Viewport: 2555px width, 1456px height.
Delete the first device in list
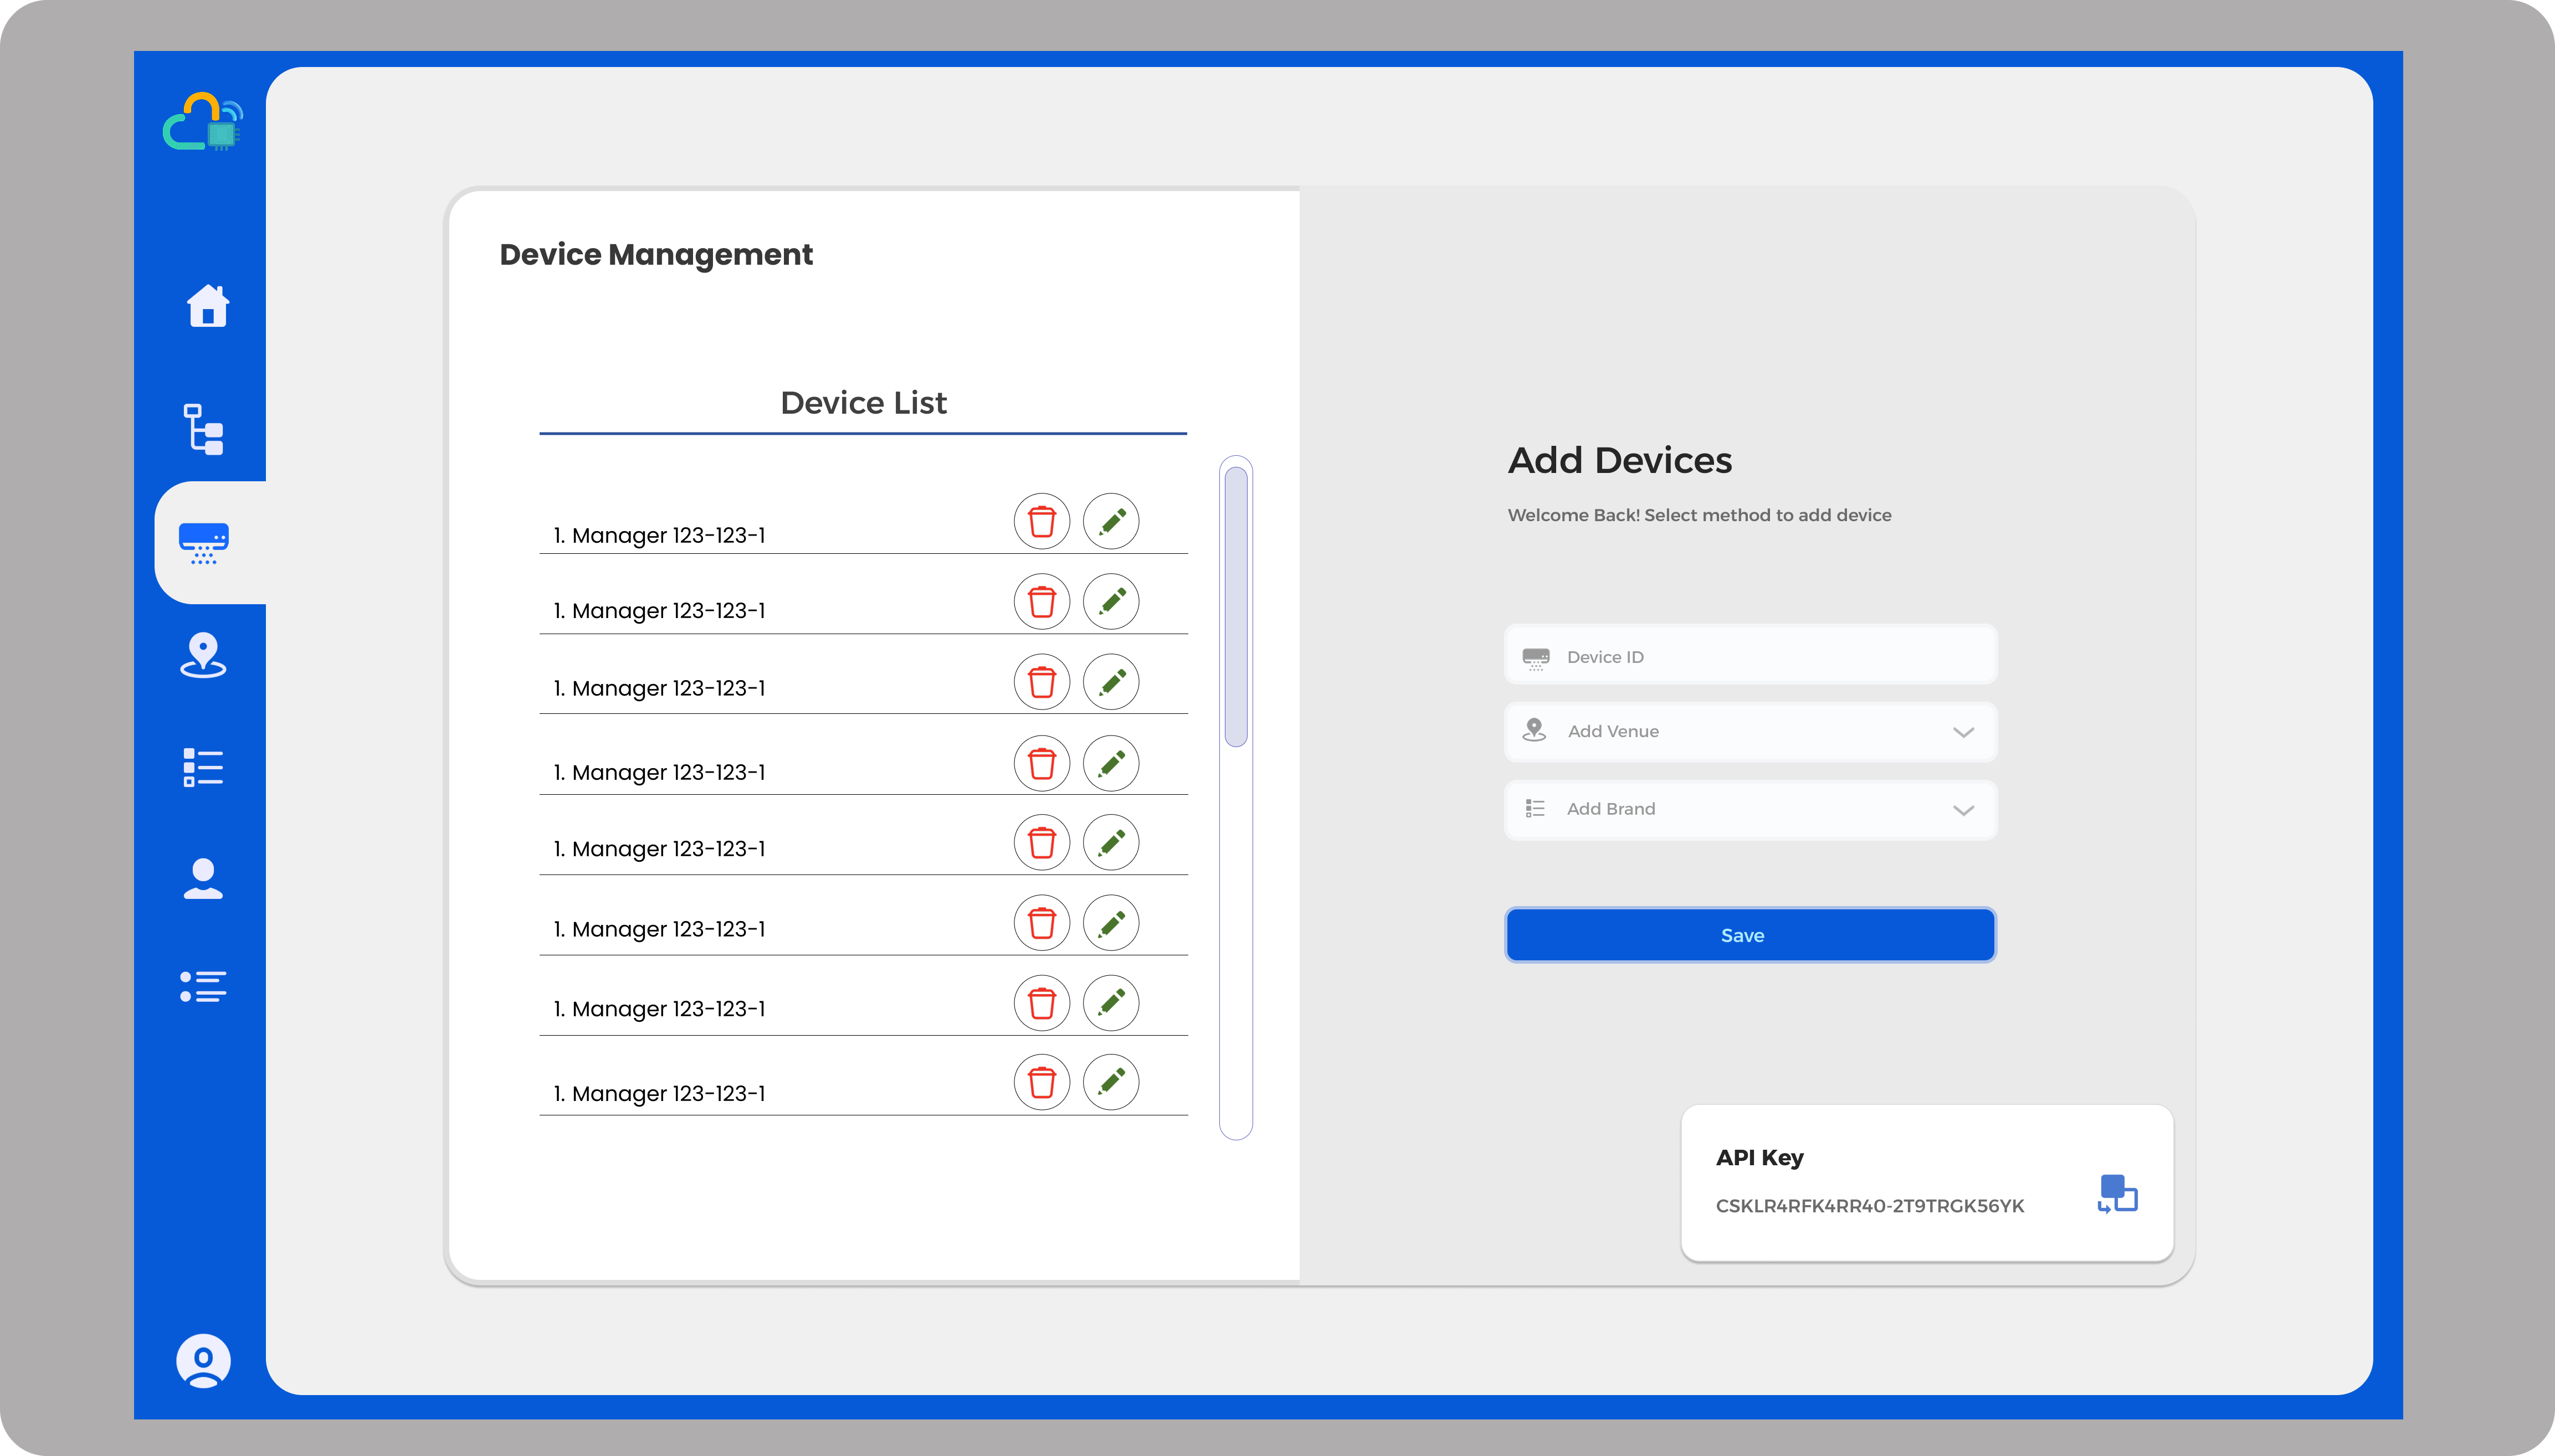coord(1042,522)
